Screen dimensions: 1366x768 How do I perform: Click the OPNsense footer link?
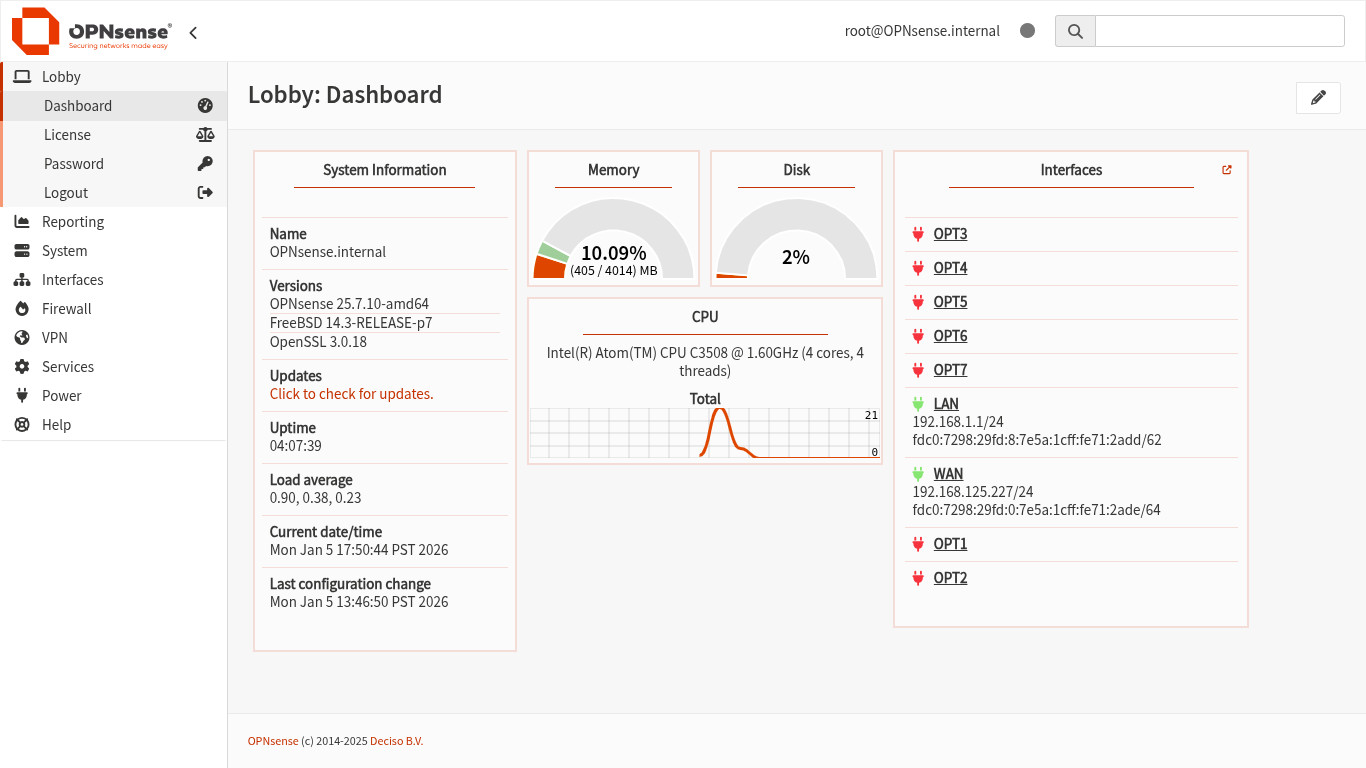click(x=273, y=741)
